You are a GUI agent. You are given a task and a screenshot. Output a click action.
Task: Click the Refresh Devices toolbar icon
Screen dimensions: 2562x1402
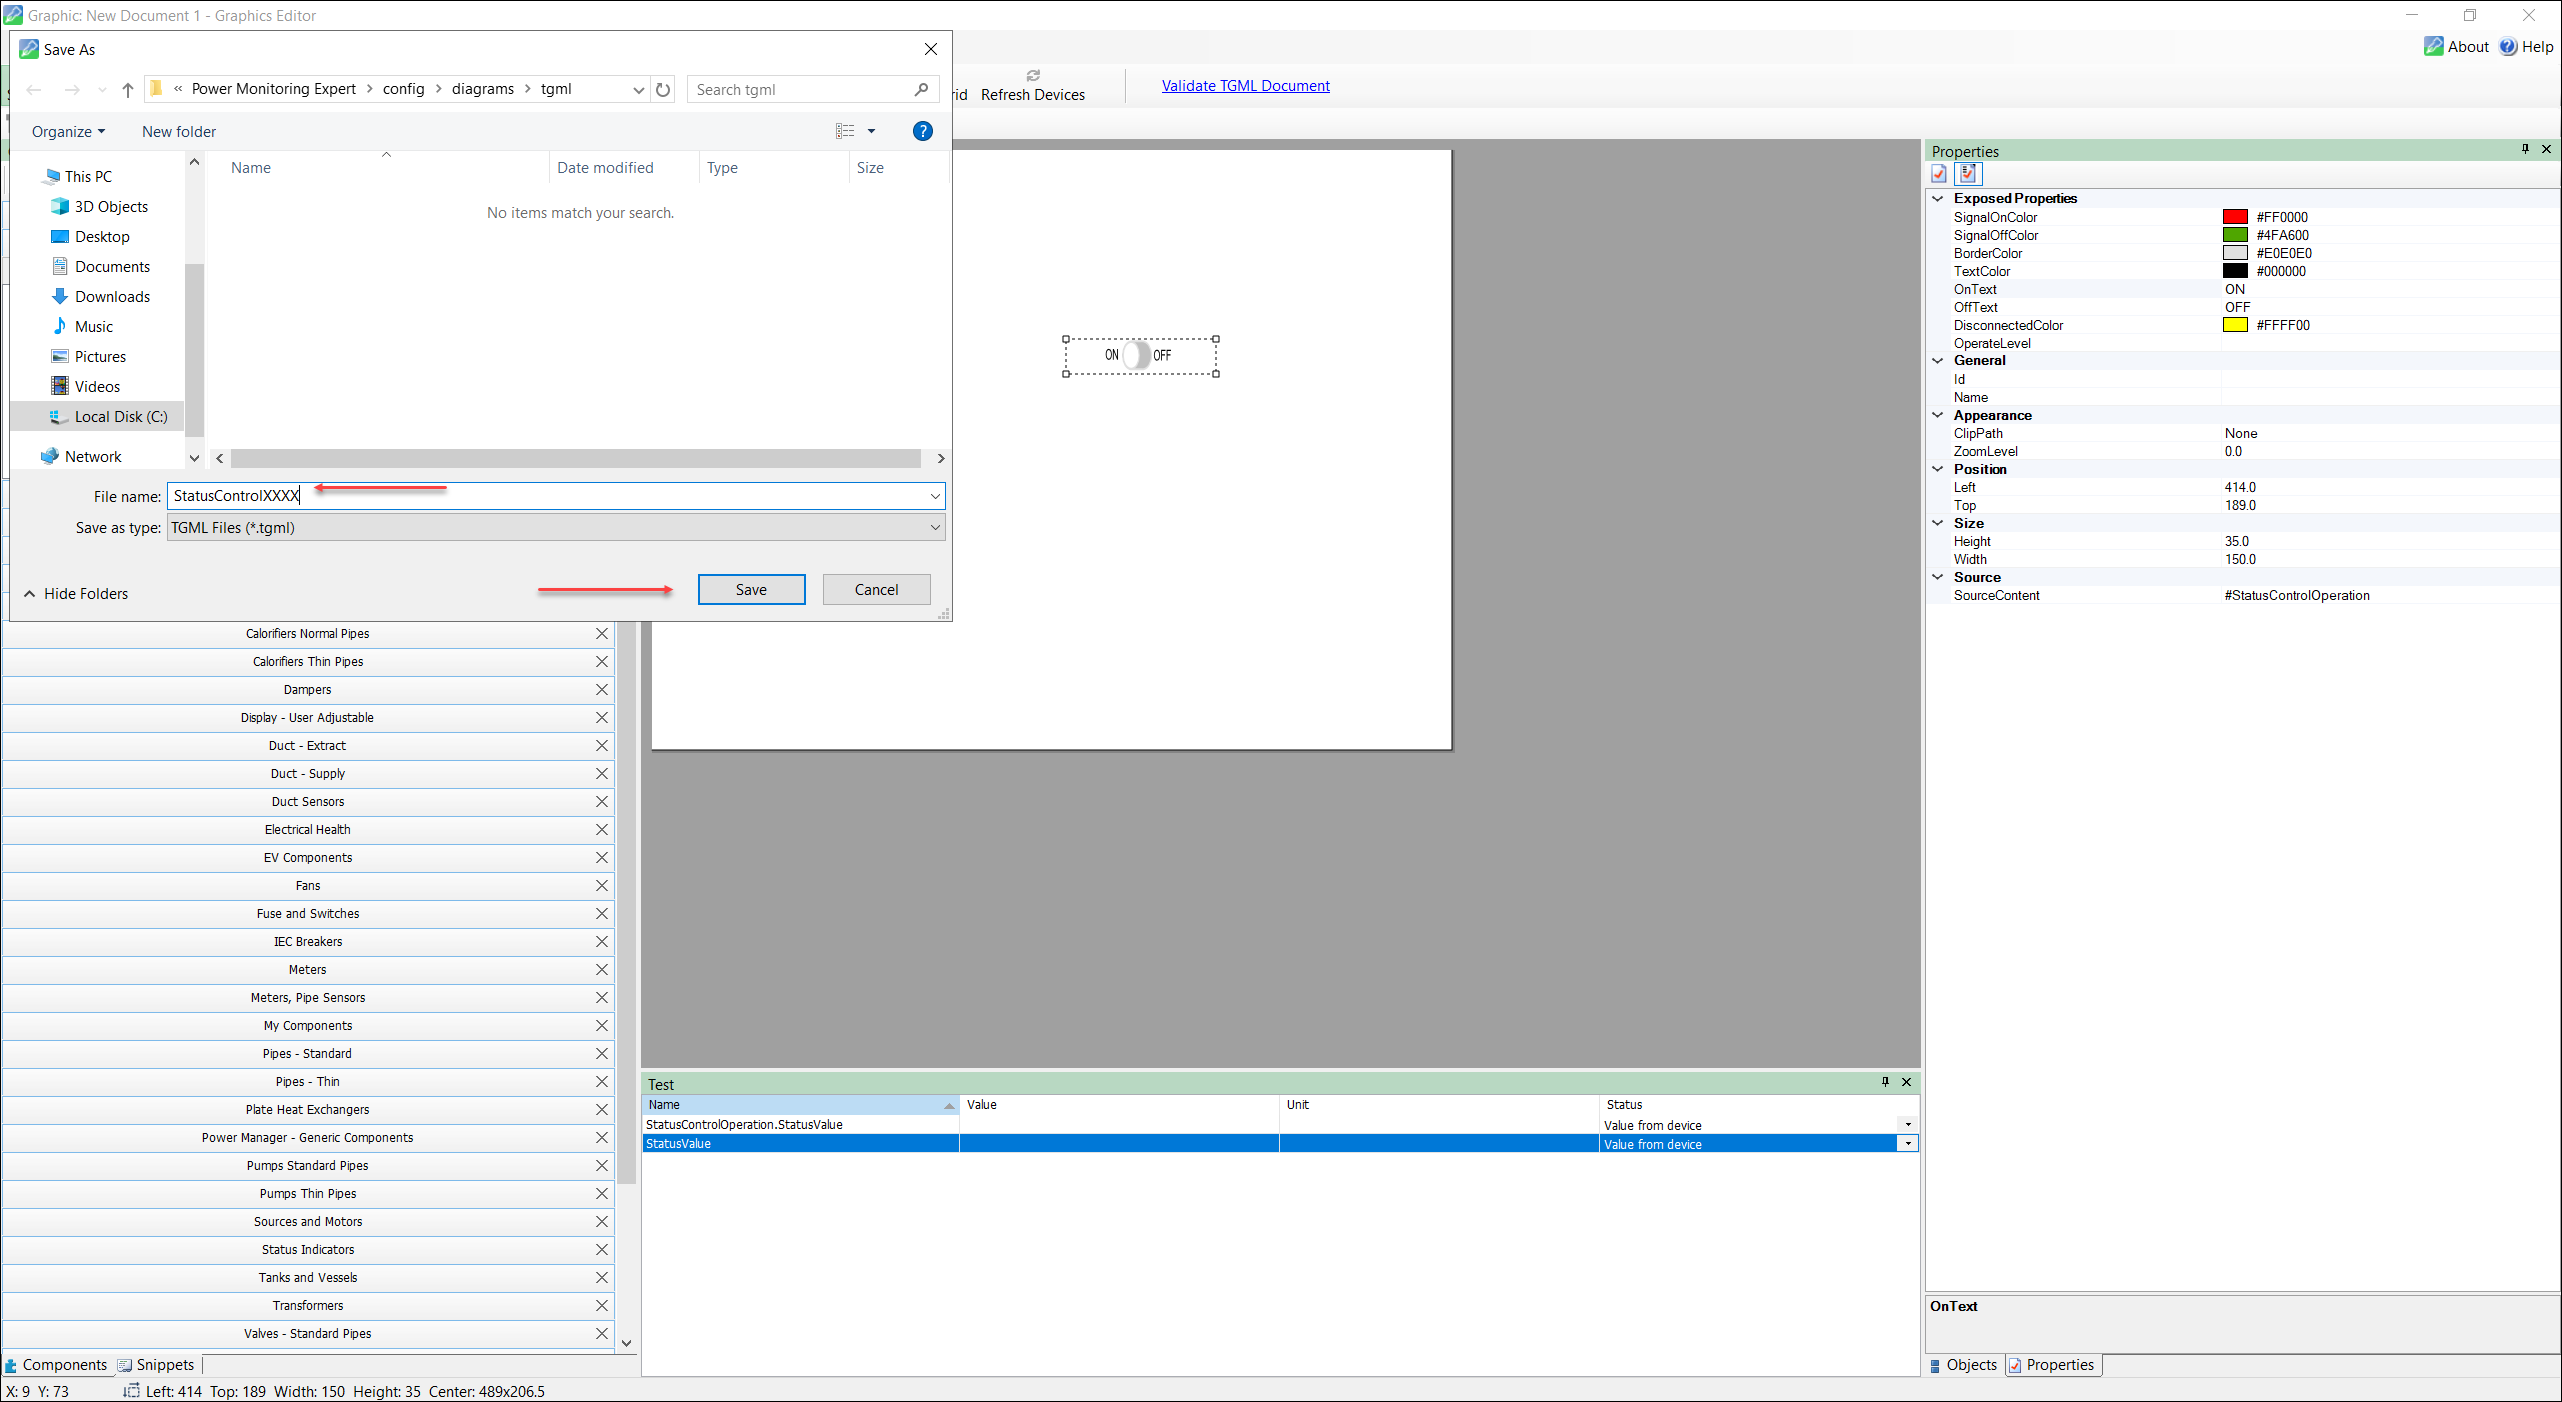coord(1033,76)
